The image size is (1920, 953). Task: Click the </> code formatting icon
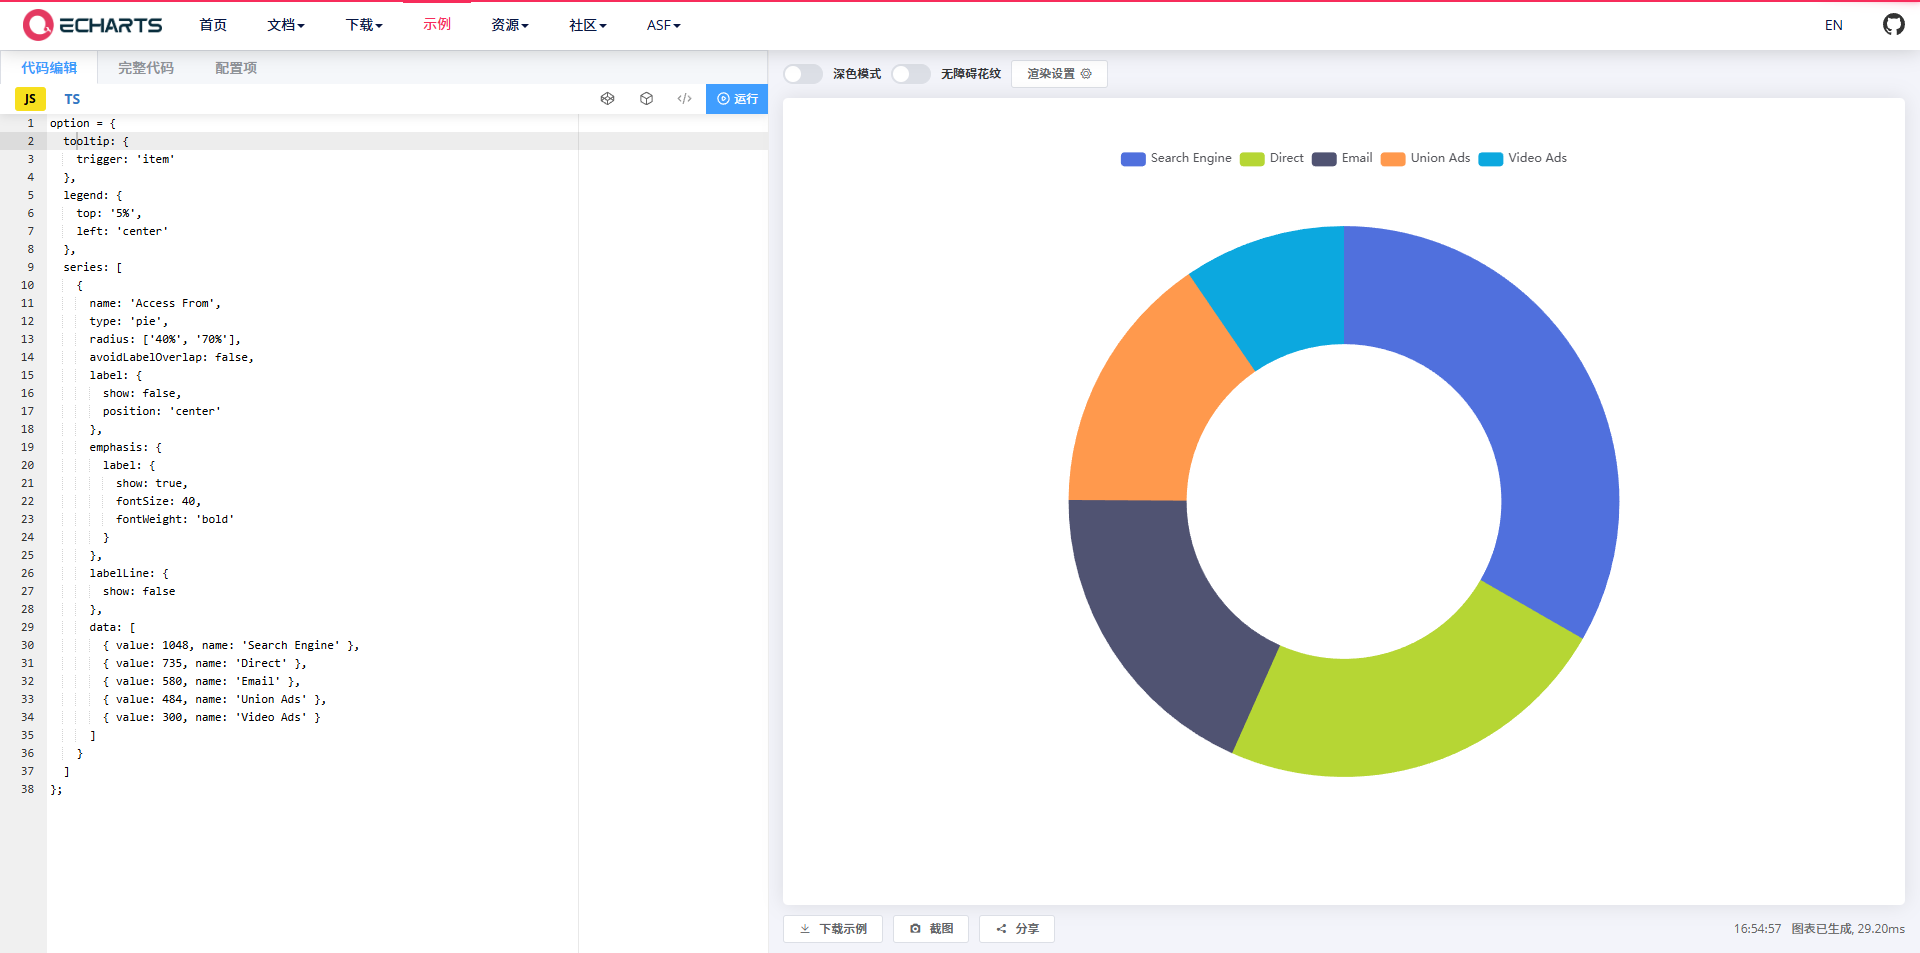click(684, 98)
